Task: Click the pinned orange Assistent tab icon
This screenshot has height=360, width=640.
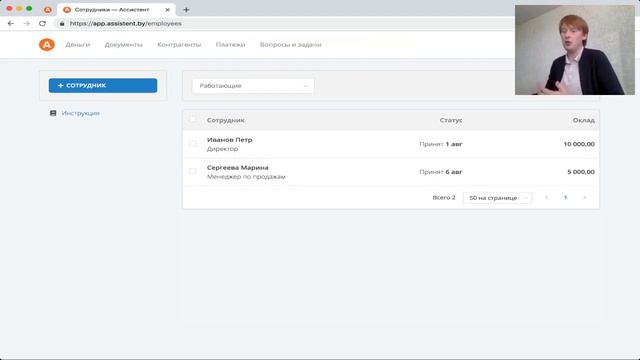Action: pyautogui.click(x=48, y=10)
